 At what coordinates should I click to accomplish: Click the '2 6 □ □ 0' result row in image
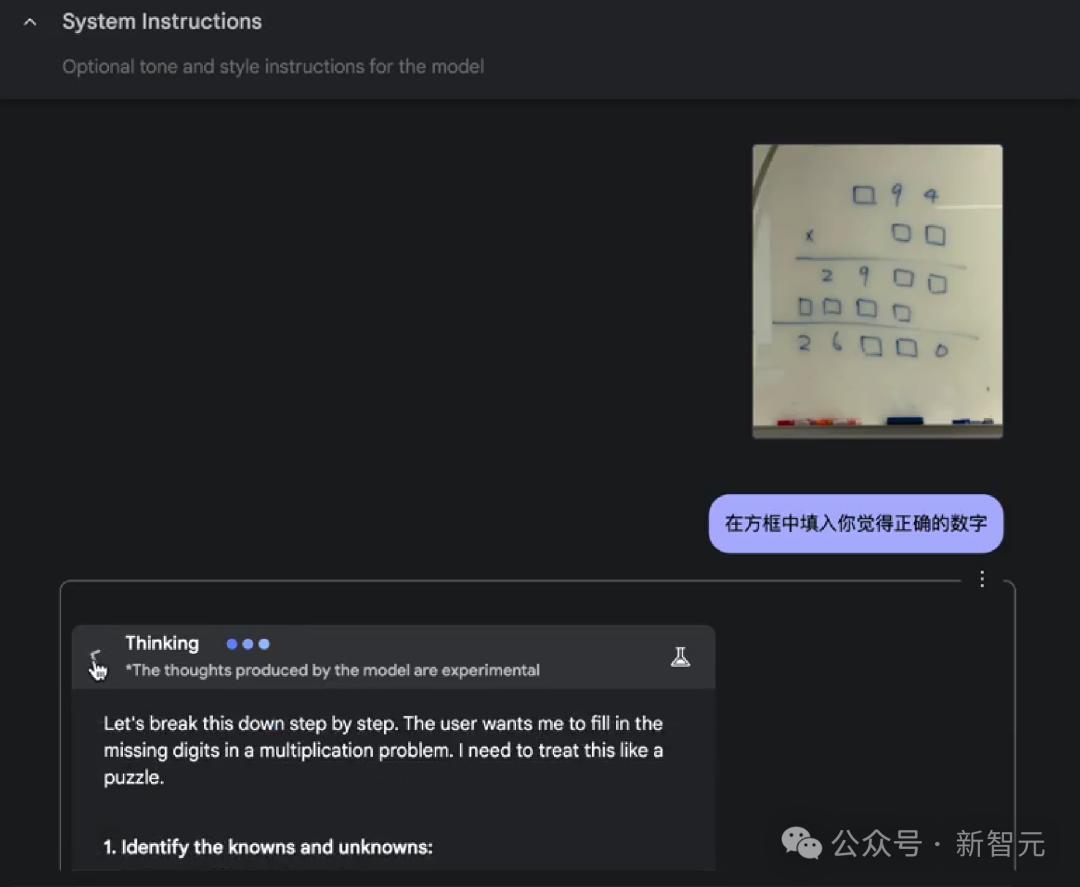click(x=872, y=344)
